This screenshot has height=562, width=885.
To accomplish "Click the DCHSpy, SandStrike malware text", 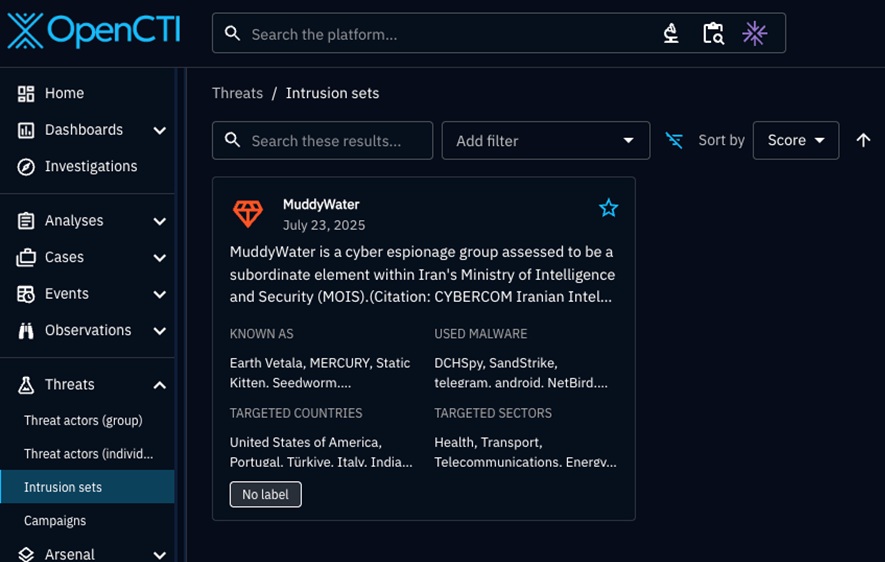I will click(x=521, y=372).
